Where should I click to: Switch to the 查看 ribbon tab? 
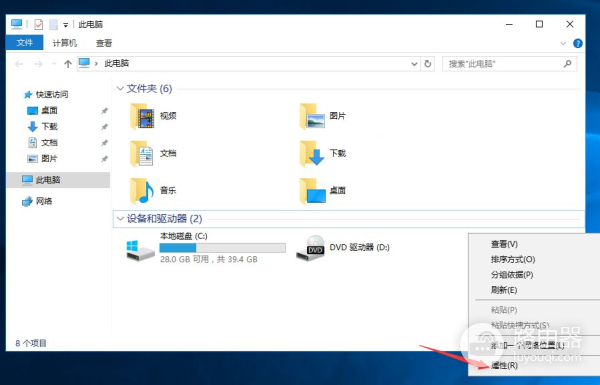104,43
